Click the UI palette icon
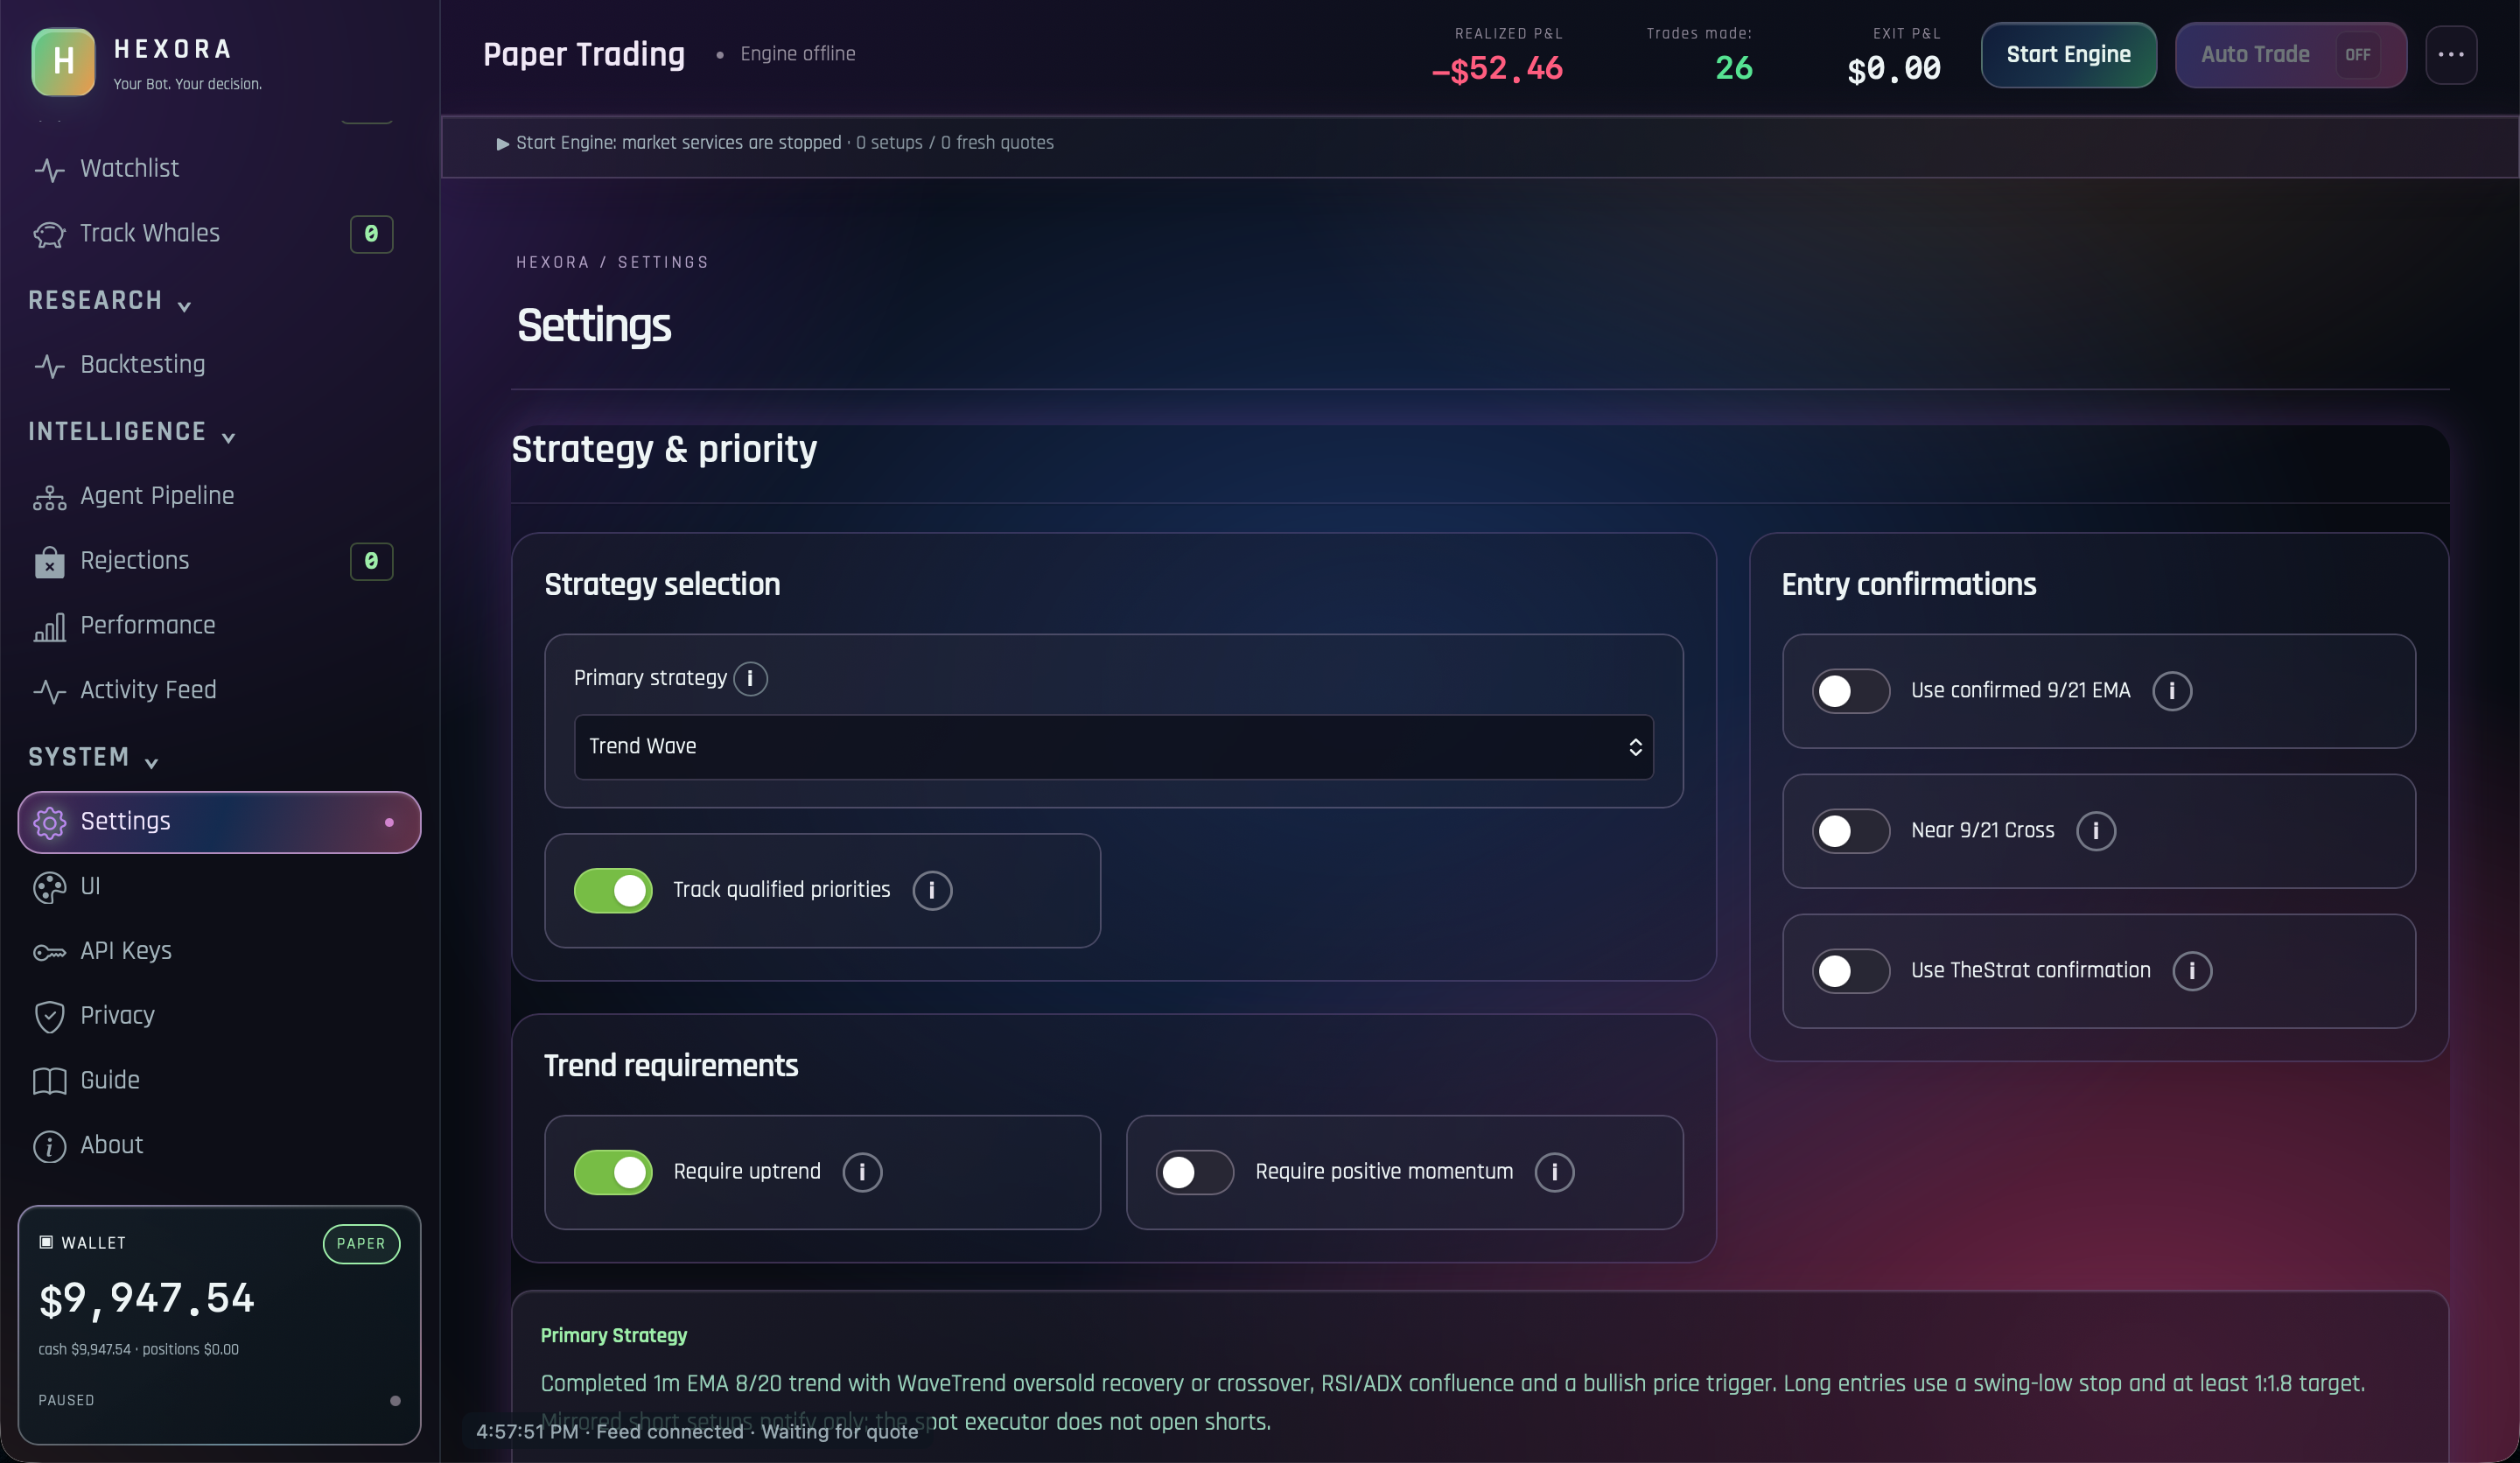 point(49,887)
